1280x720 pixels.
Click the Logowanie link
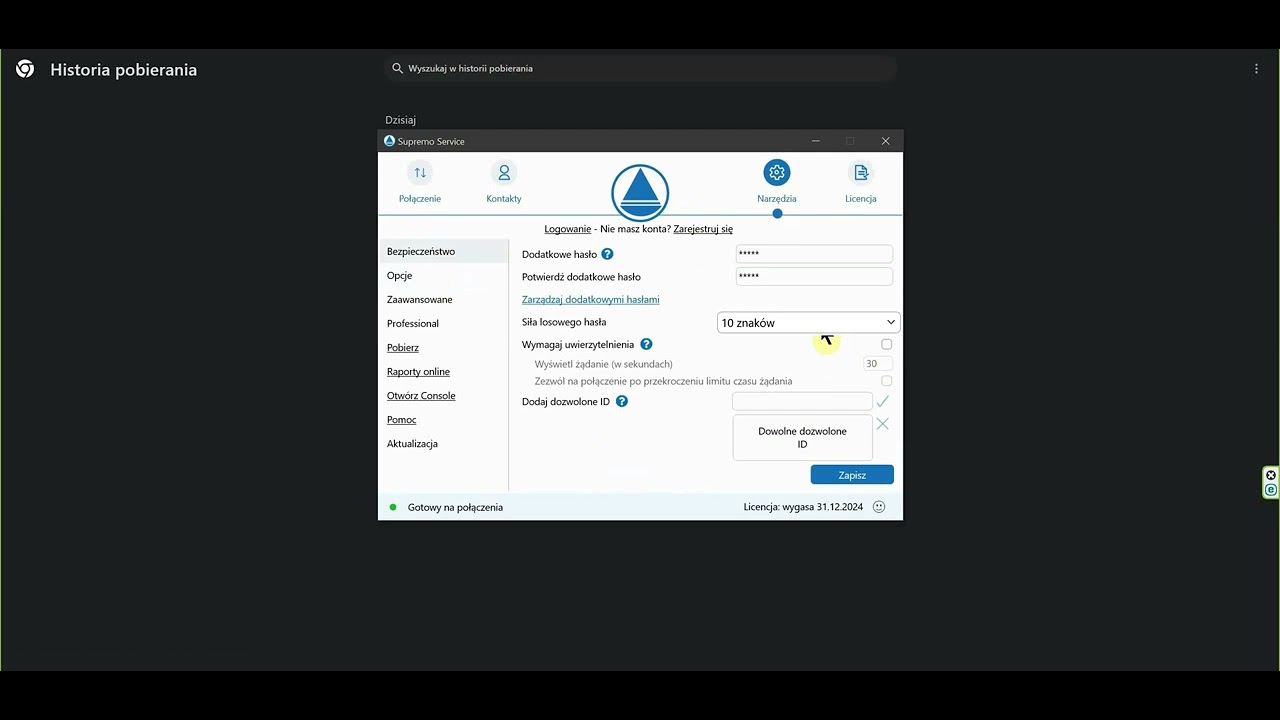coord(568,229)
